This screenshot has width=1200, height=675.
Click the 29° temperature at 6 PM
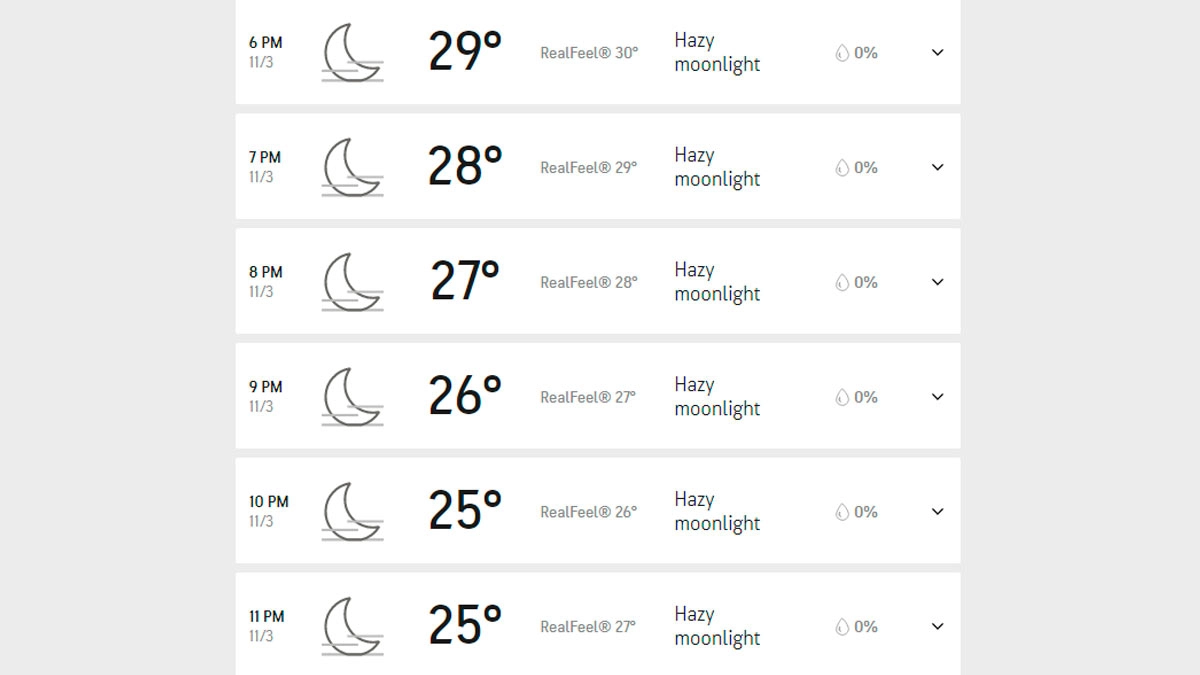coord(464,52)
